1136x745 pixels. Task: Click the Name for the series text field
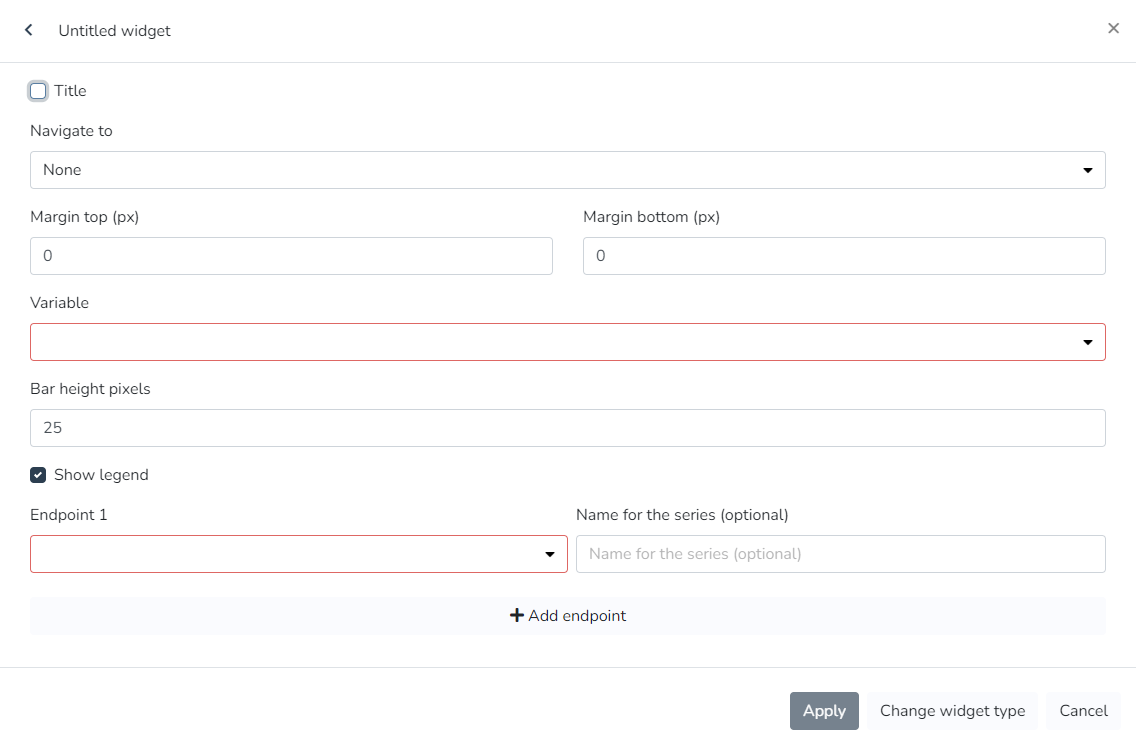coord(840,554)
